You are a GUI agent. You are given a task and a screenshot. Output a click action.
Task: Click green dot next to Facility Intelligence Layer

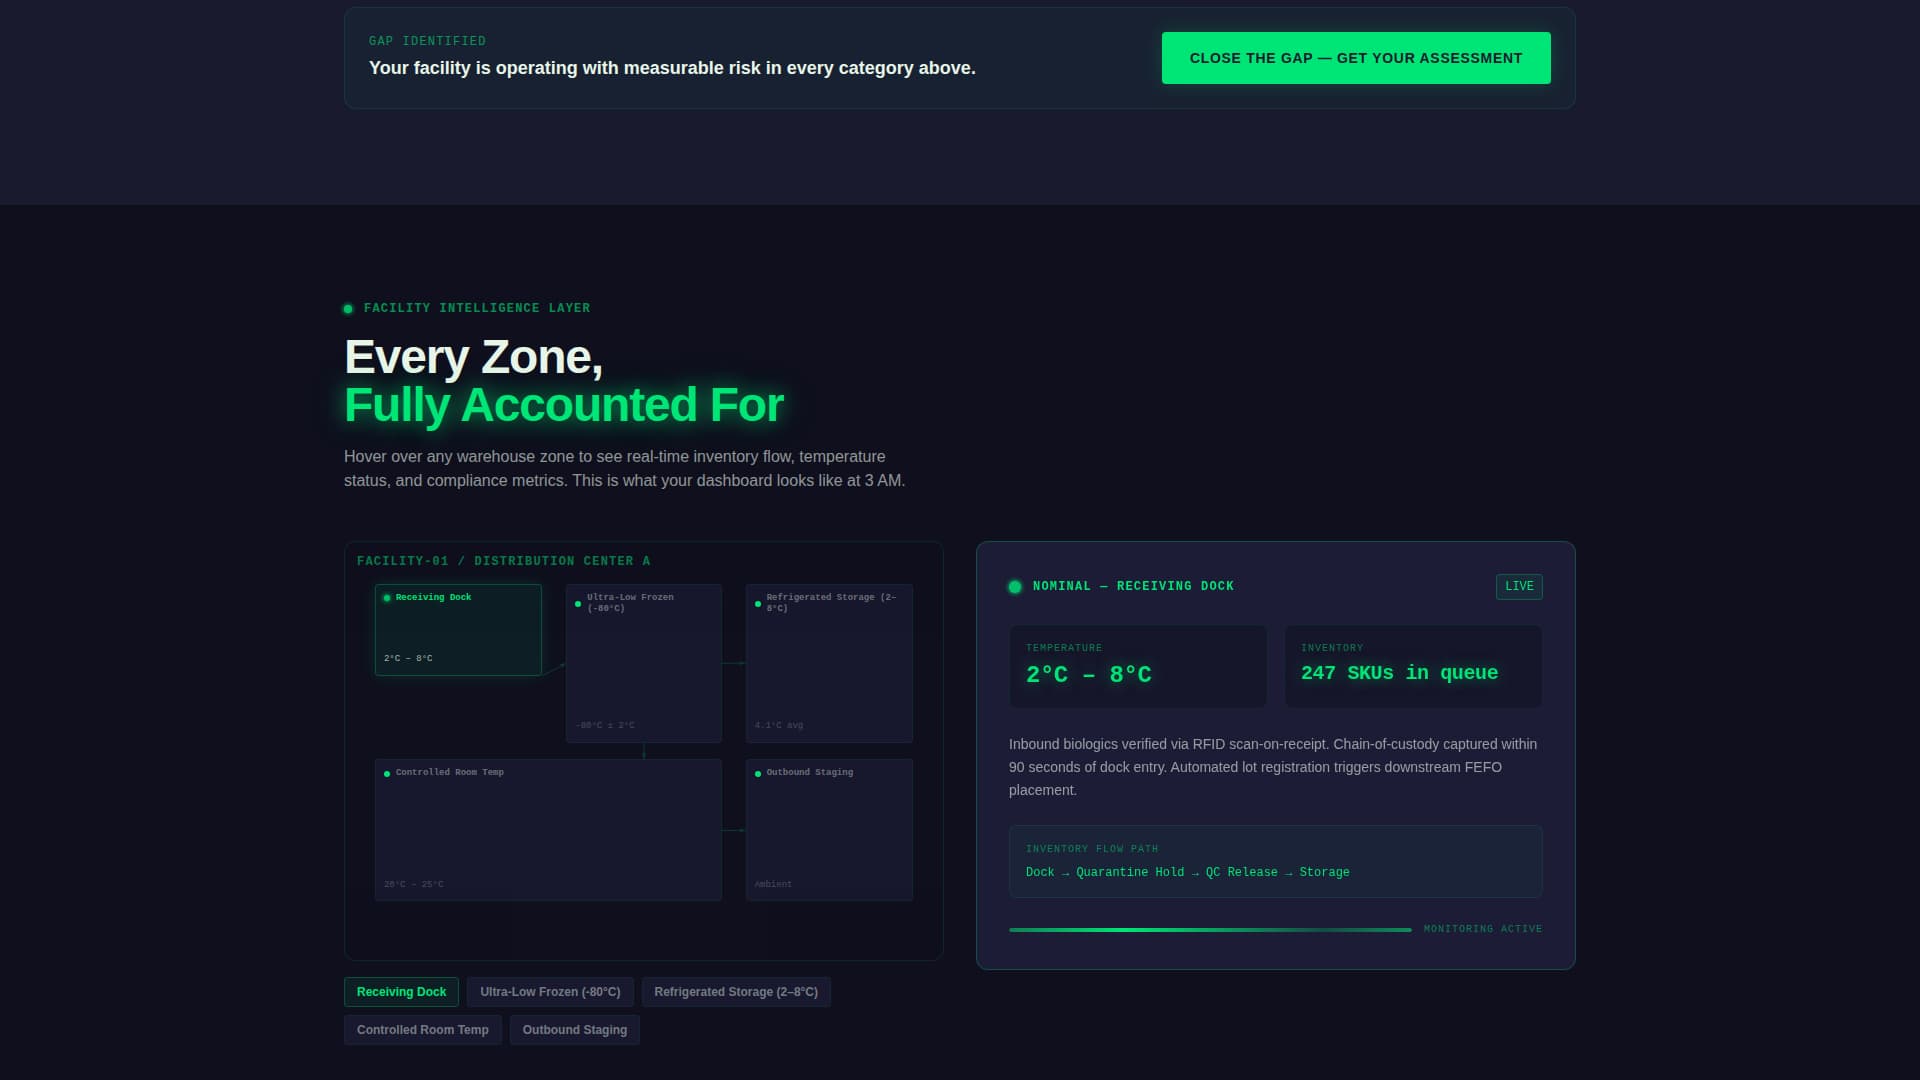tap(348, 309)
